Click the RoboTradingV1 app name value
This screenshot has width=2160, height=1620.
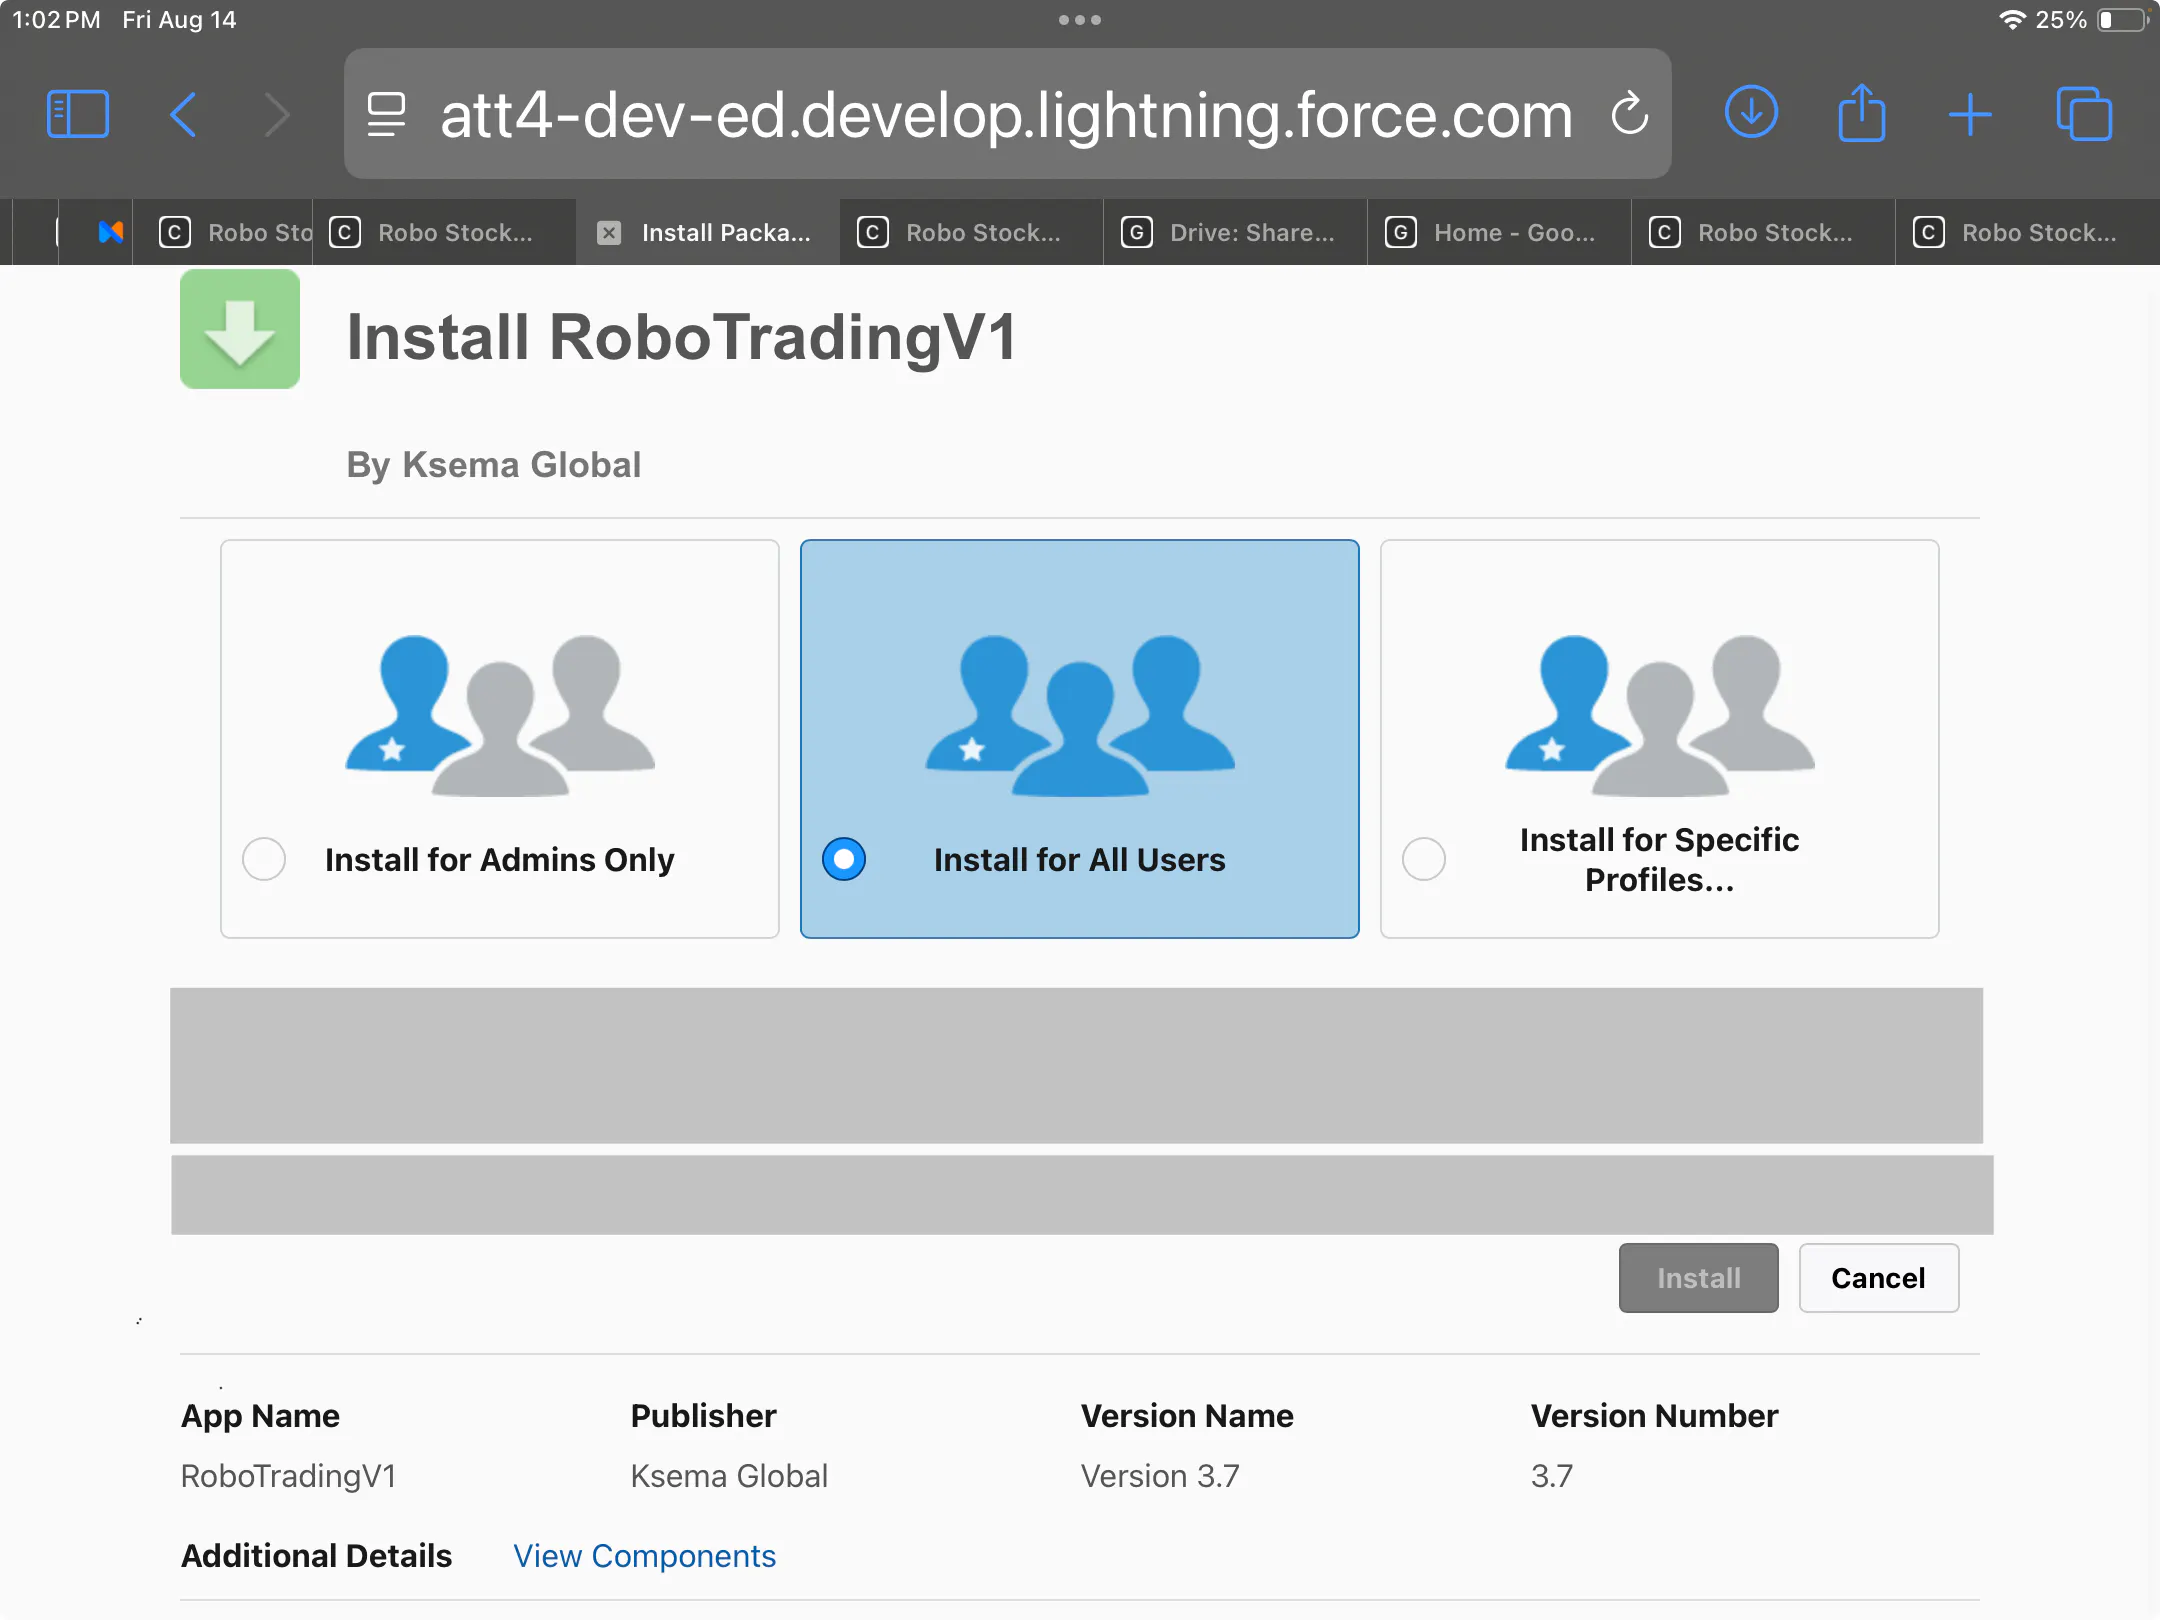pos(289,1476)
